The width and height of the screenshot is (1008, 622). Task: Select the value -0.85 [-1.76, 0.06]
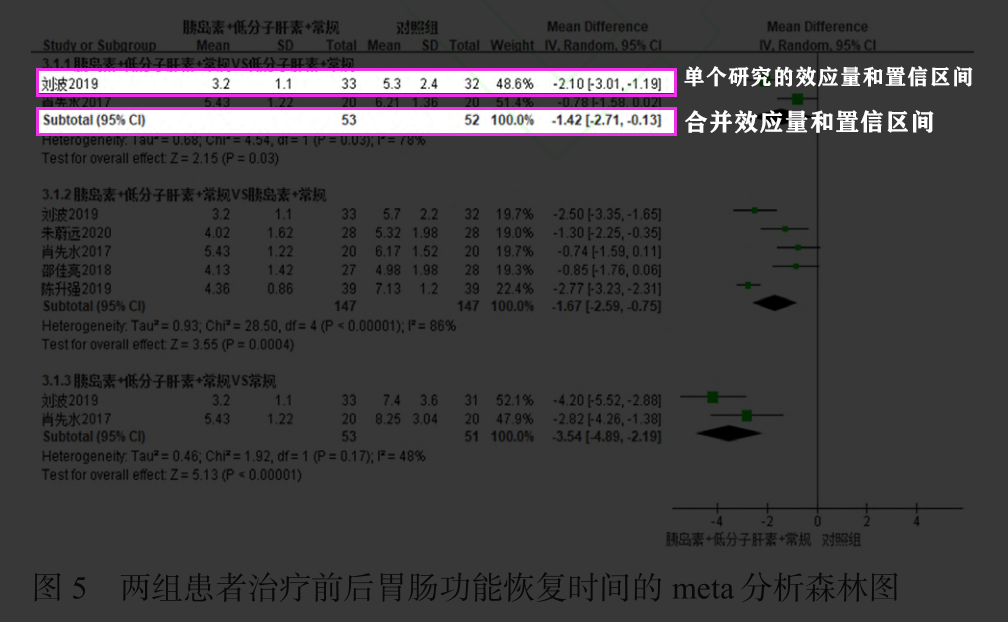(608, 270)
